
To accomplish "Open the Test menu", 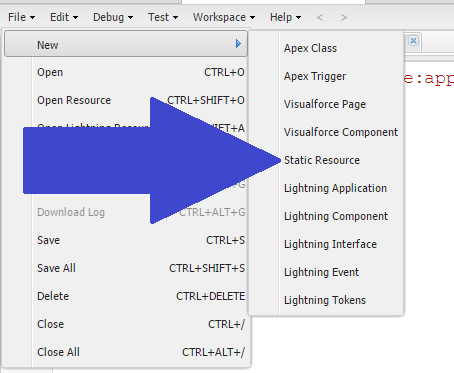I will [x=163, y=17].
